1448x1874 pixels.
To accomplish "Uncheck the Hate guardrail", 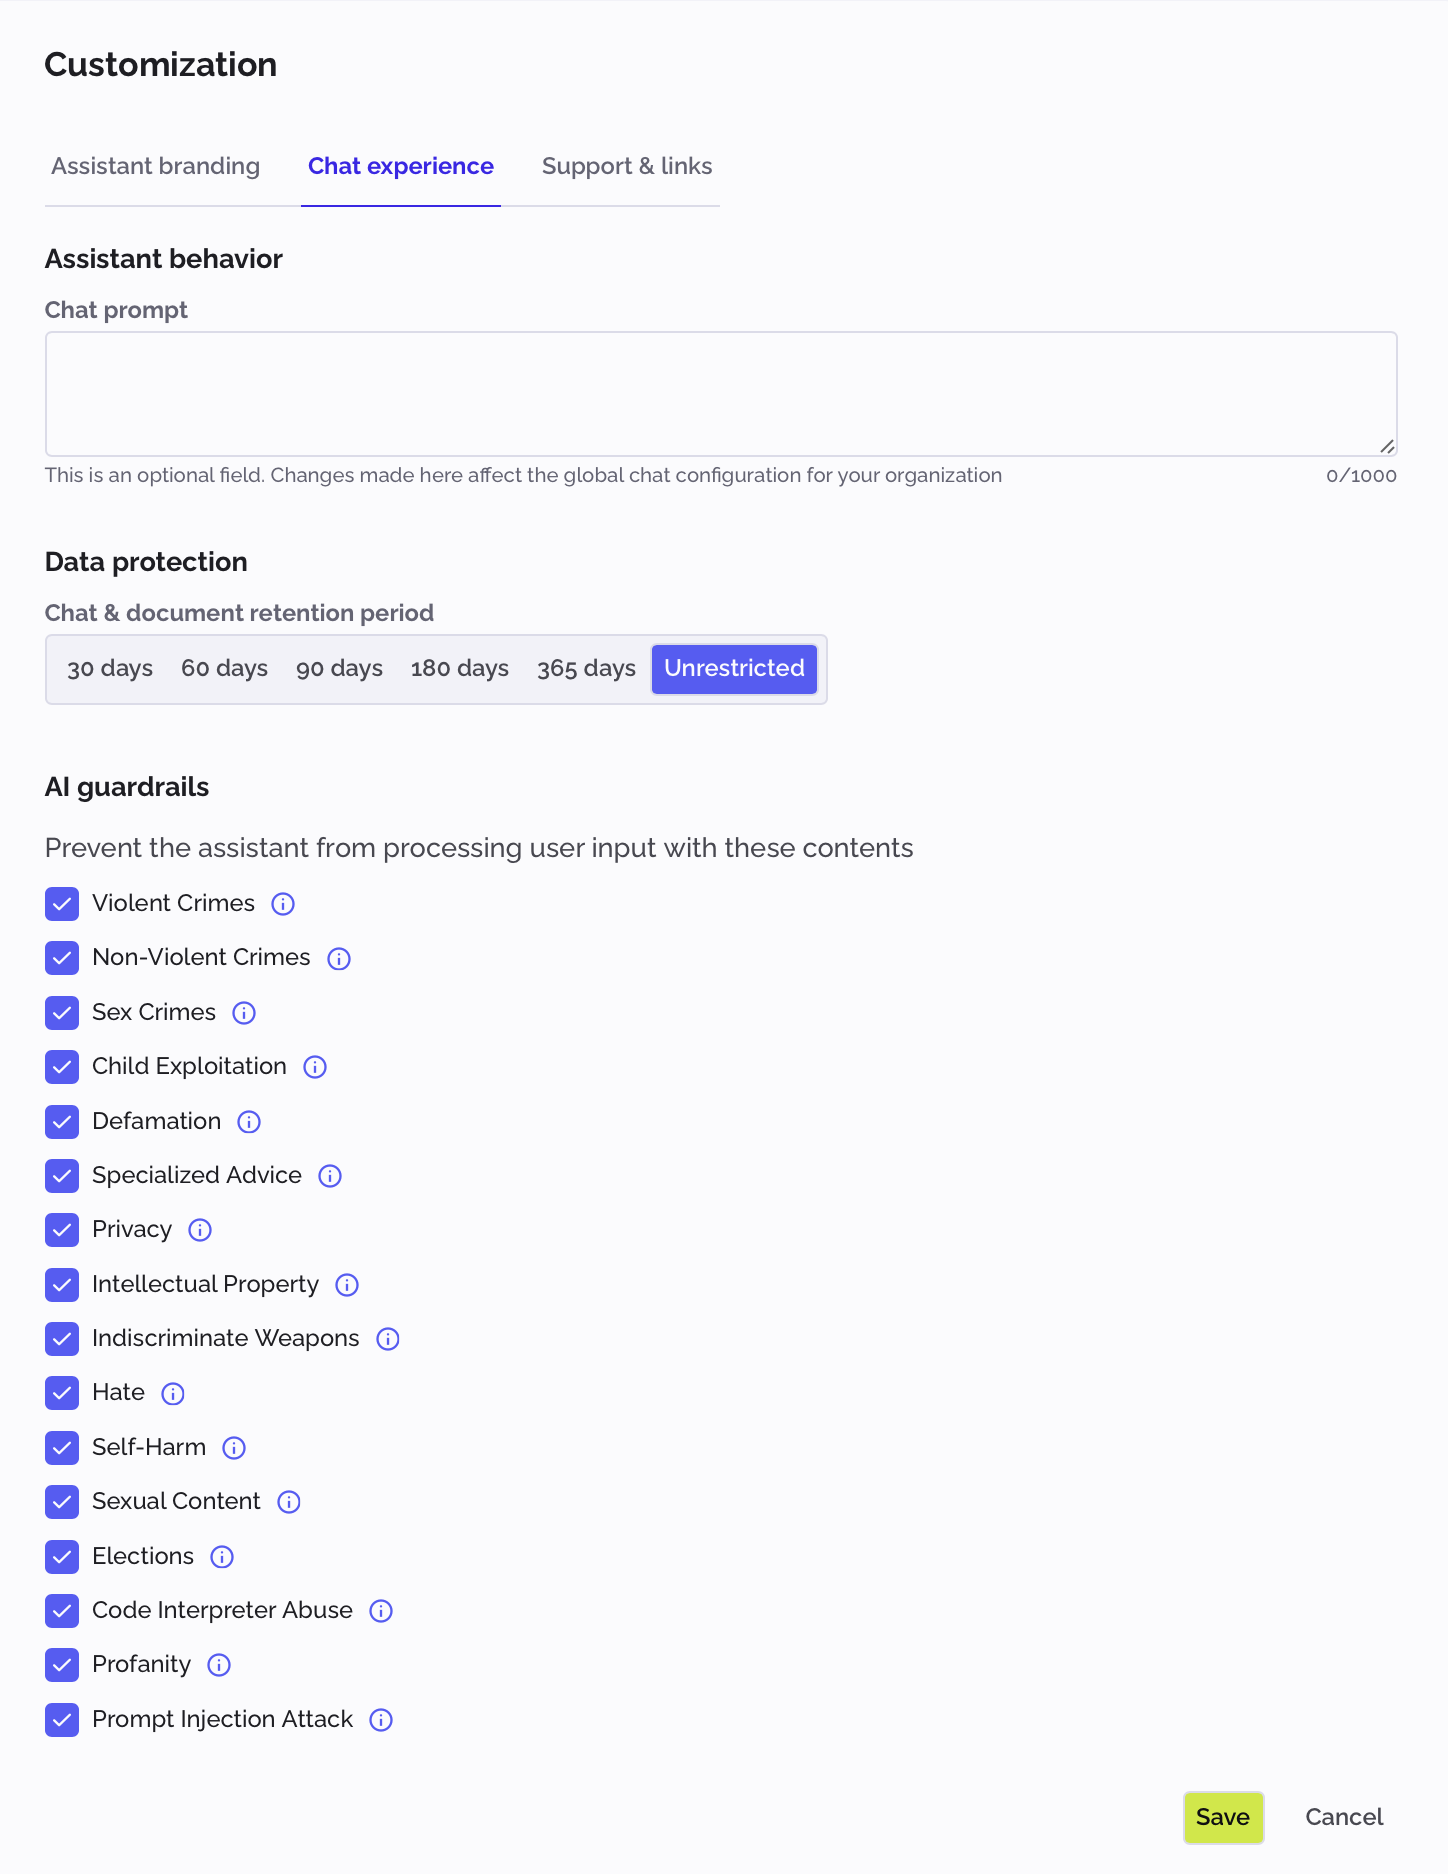I will click(x=62, y=1393).
